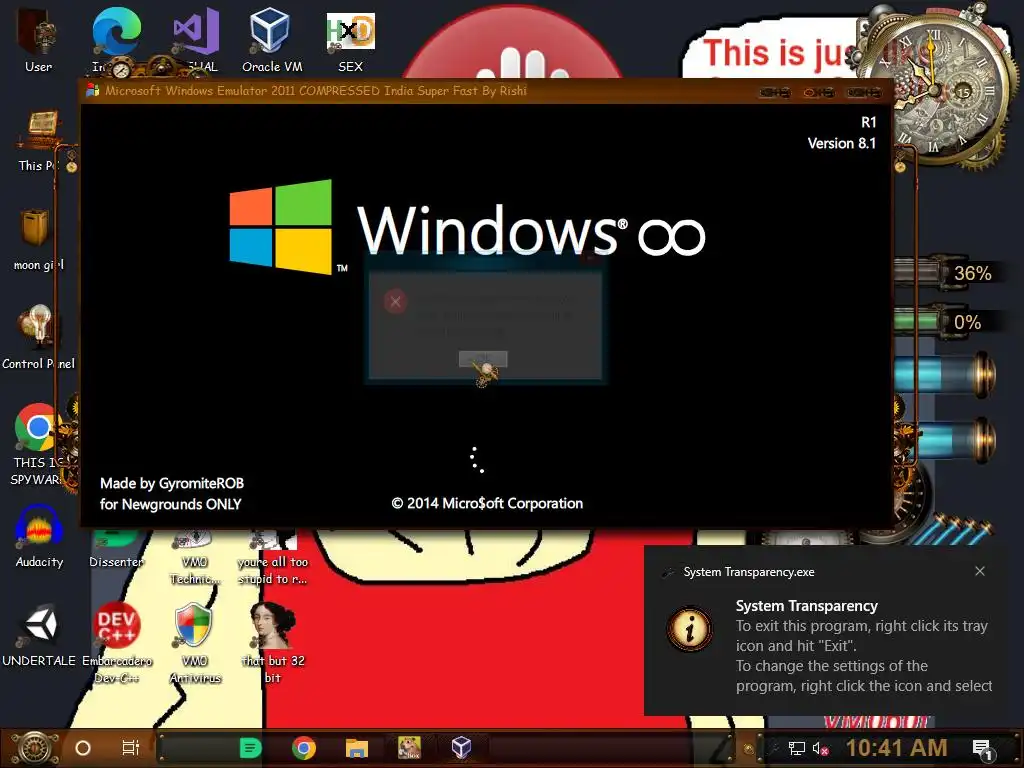Open File Explorer from the taskbar

coord(357,748)
